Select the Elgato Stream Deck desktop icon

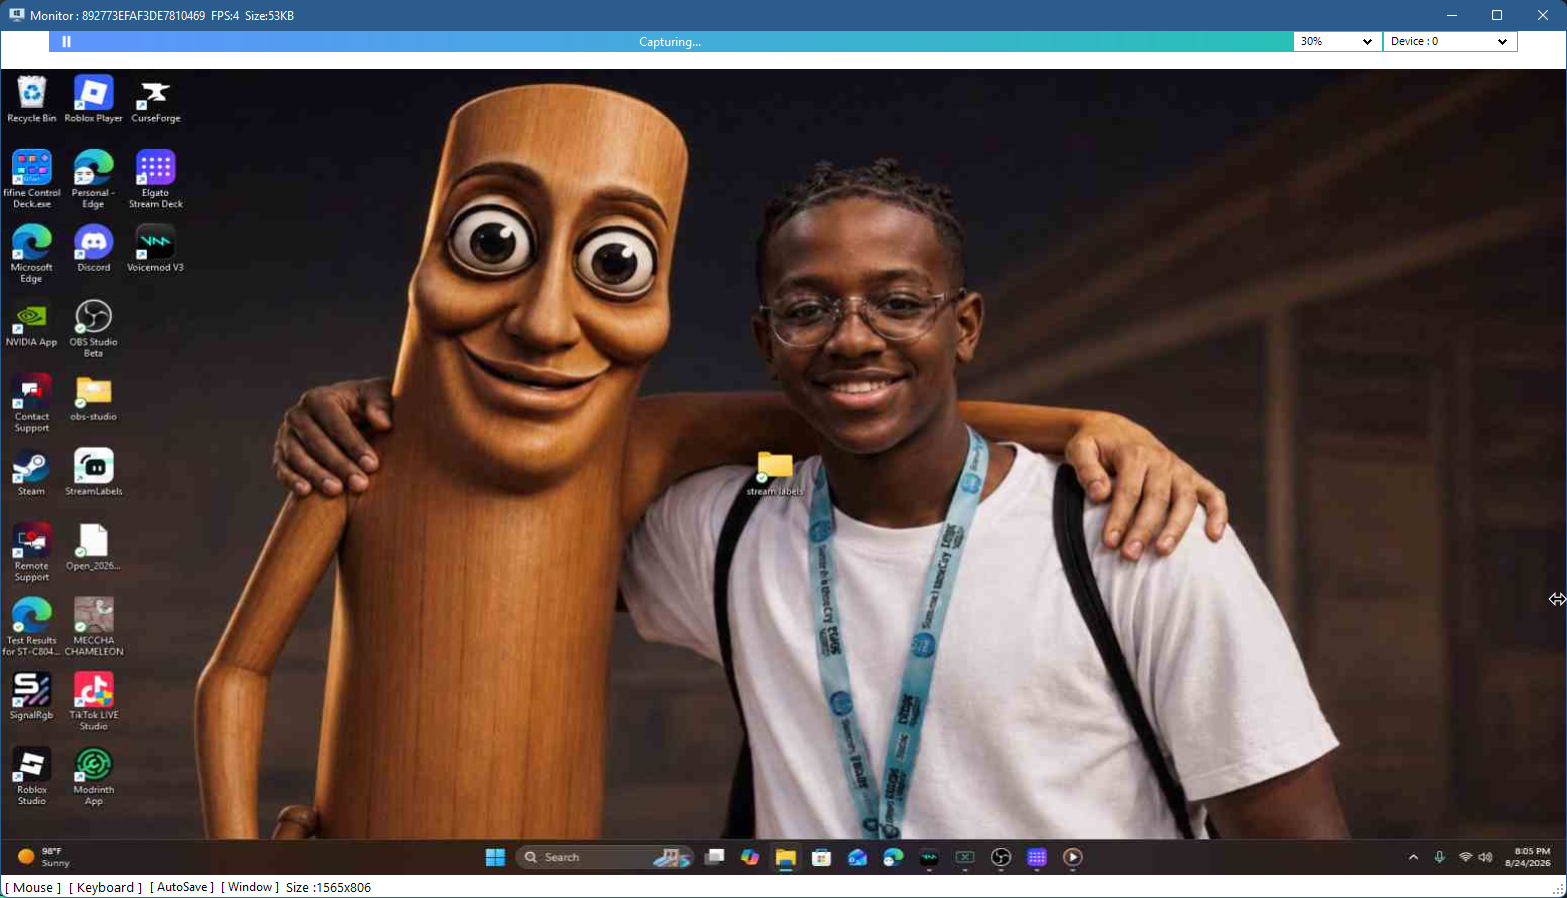click(156, 179)
